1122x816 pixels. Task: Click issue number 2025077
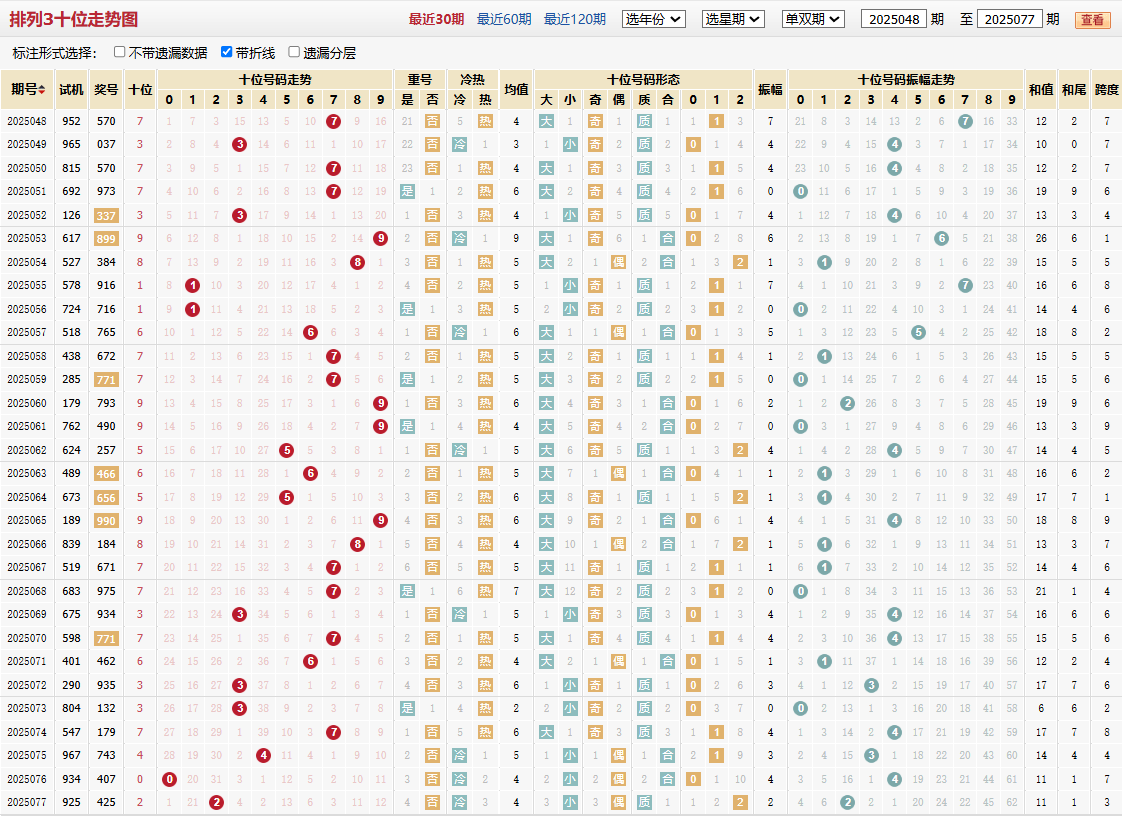pyautogui.click(x=27, y=803)
